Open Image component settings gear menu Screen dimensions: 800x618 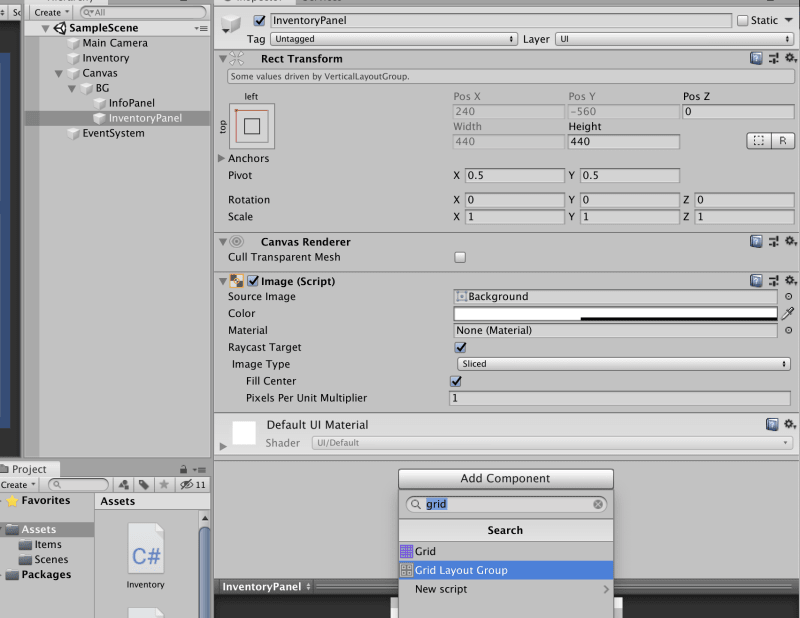(x=790, y=280)
